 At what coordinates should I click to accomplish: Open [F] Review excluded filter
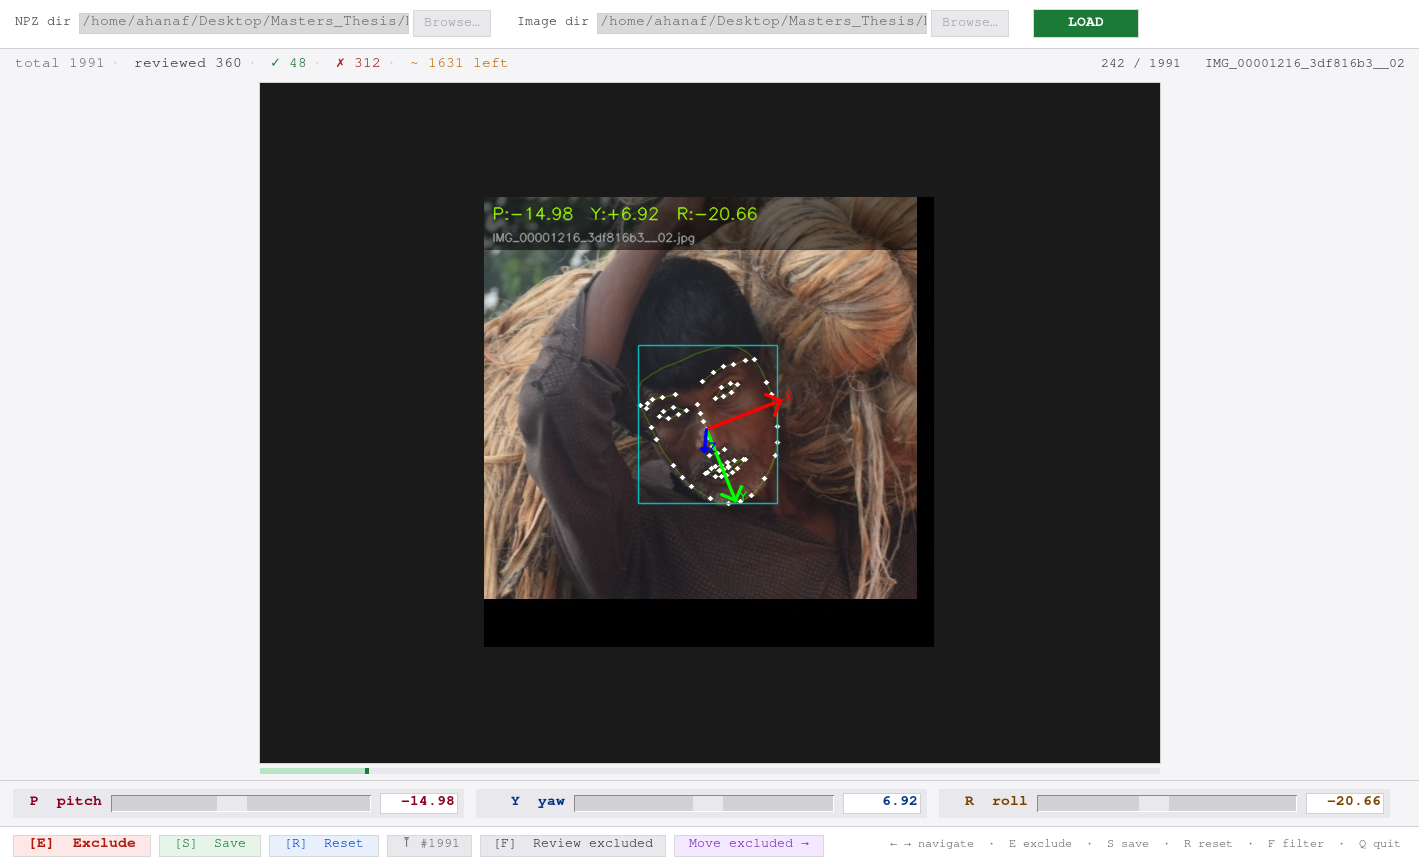[x=573, y=845]
